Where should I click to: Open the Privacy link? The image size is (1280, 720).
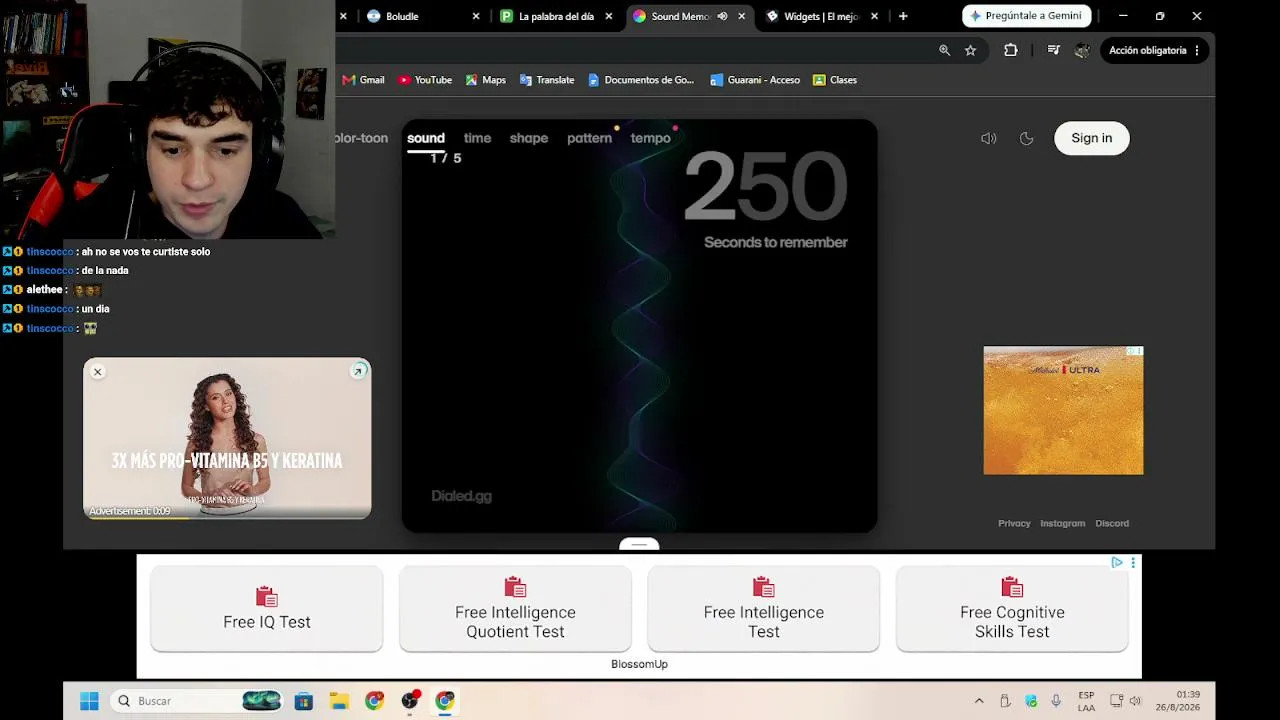(x=1014, y=523)
